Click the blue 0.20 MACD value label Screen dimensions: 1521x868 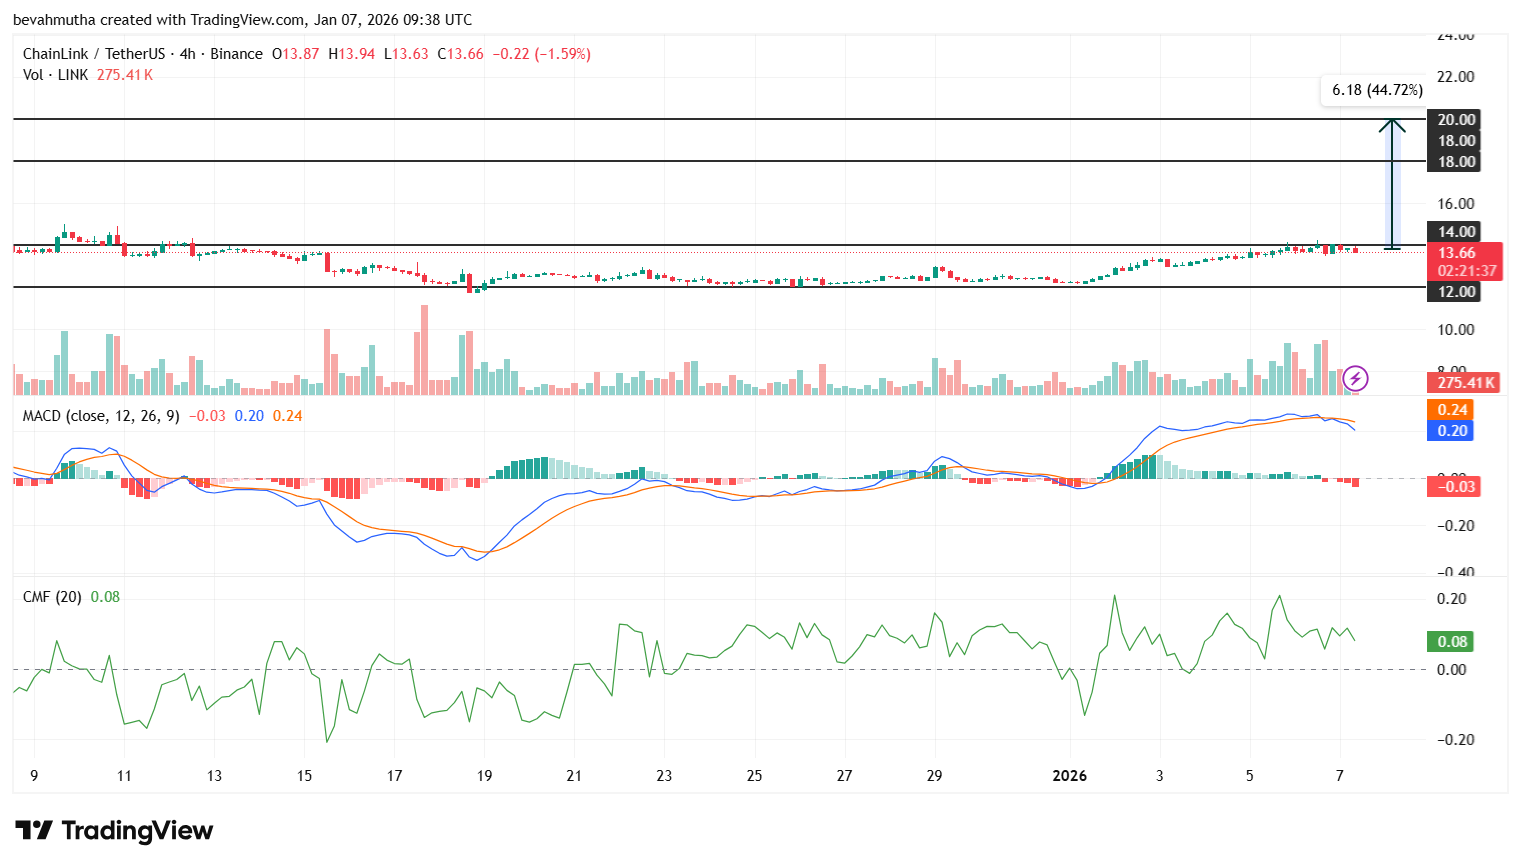(1452, 431)
